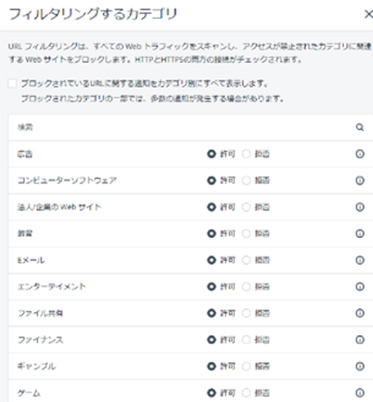Viewport: 373px width, 402px height.
Task: Close the フィルタリングするカテゴリ dialog
Action: [x=368, y=14]
